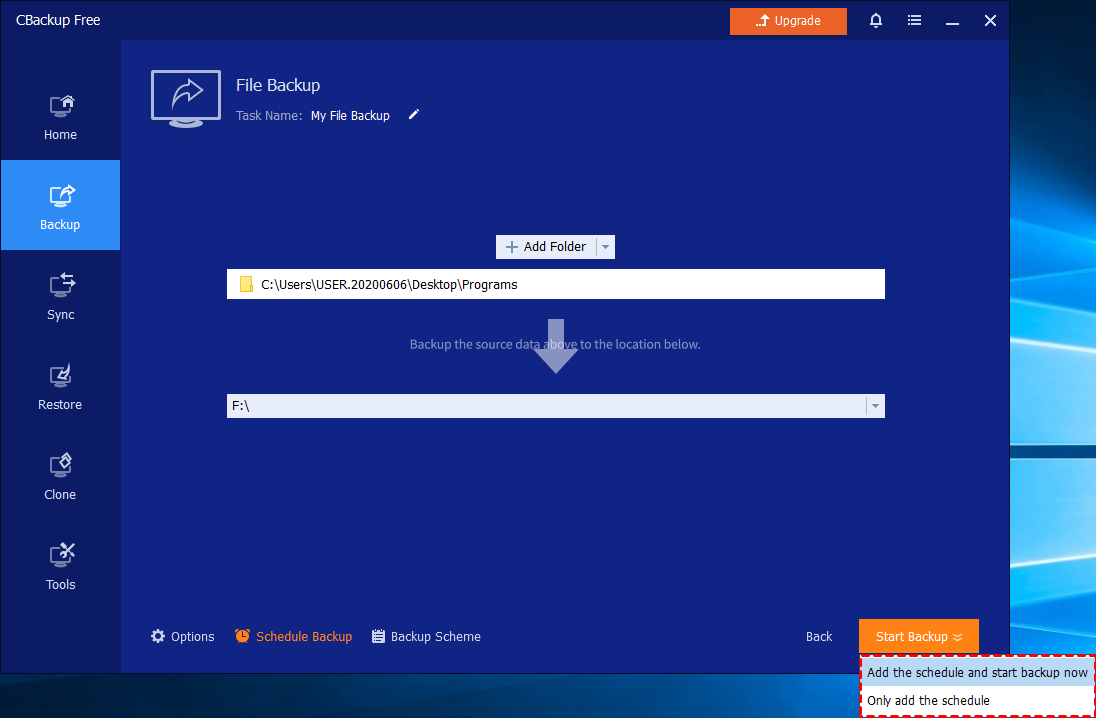Open the Home section in sidebar
The height and width of the screenshot is (718, 1096).
pos(60,116)
